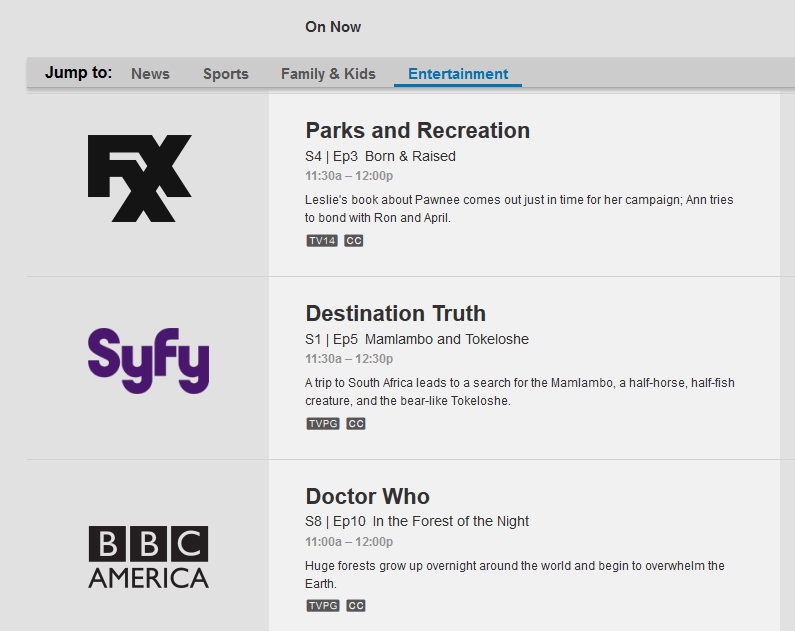Click the Syfy channel logo

(x=149, y=360)
